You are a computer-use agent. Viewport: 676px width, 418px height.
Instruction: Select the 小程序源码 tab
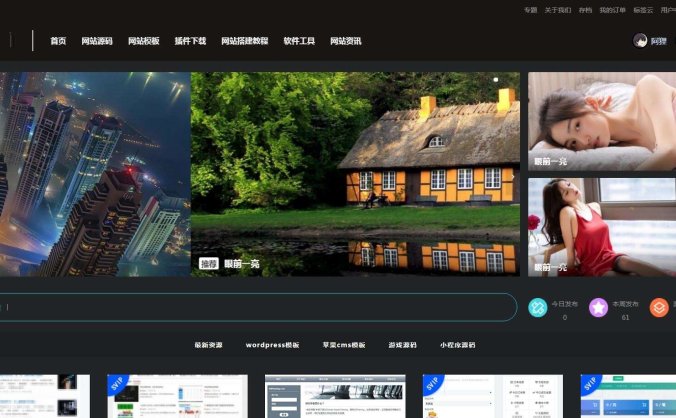click(457, 345)
